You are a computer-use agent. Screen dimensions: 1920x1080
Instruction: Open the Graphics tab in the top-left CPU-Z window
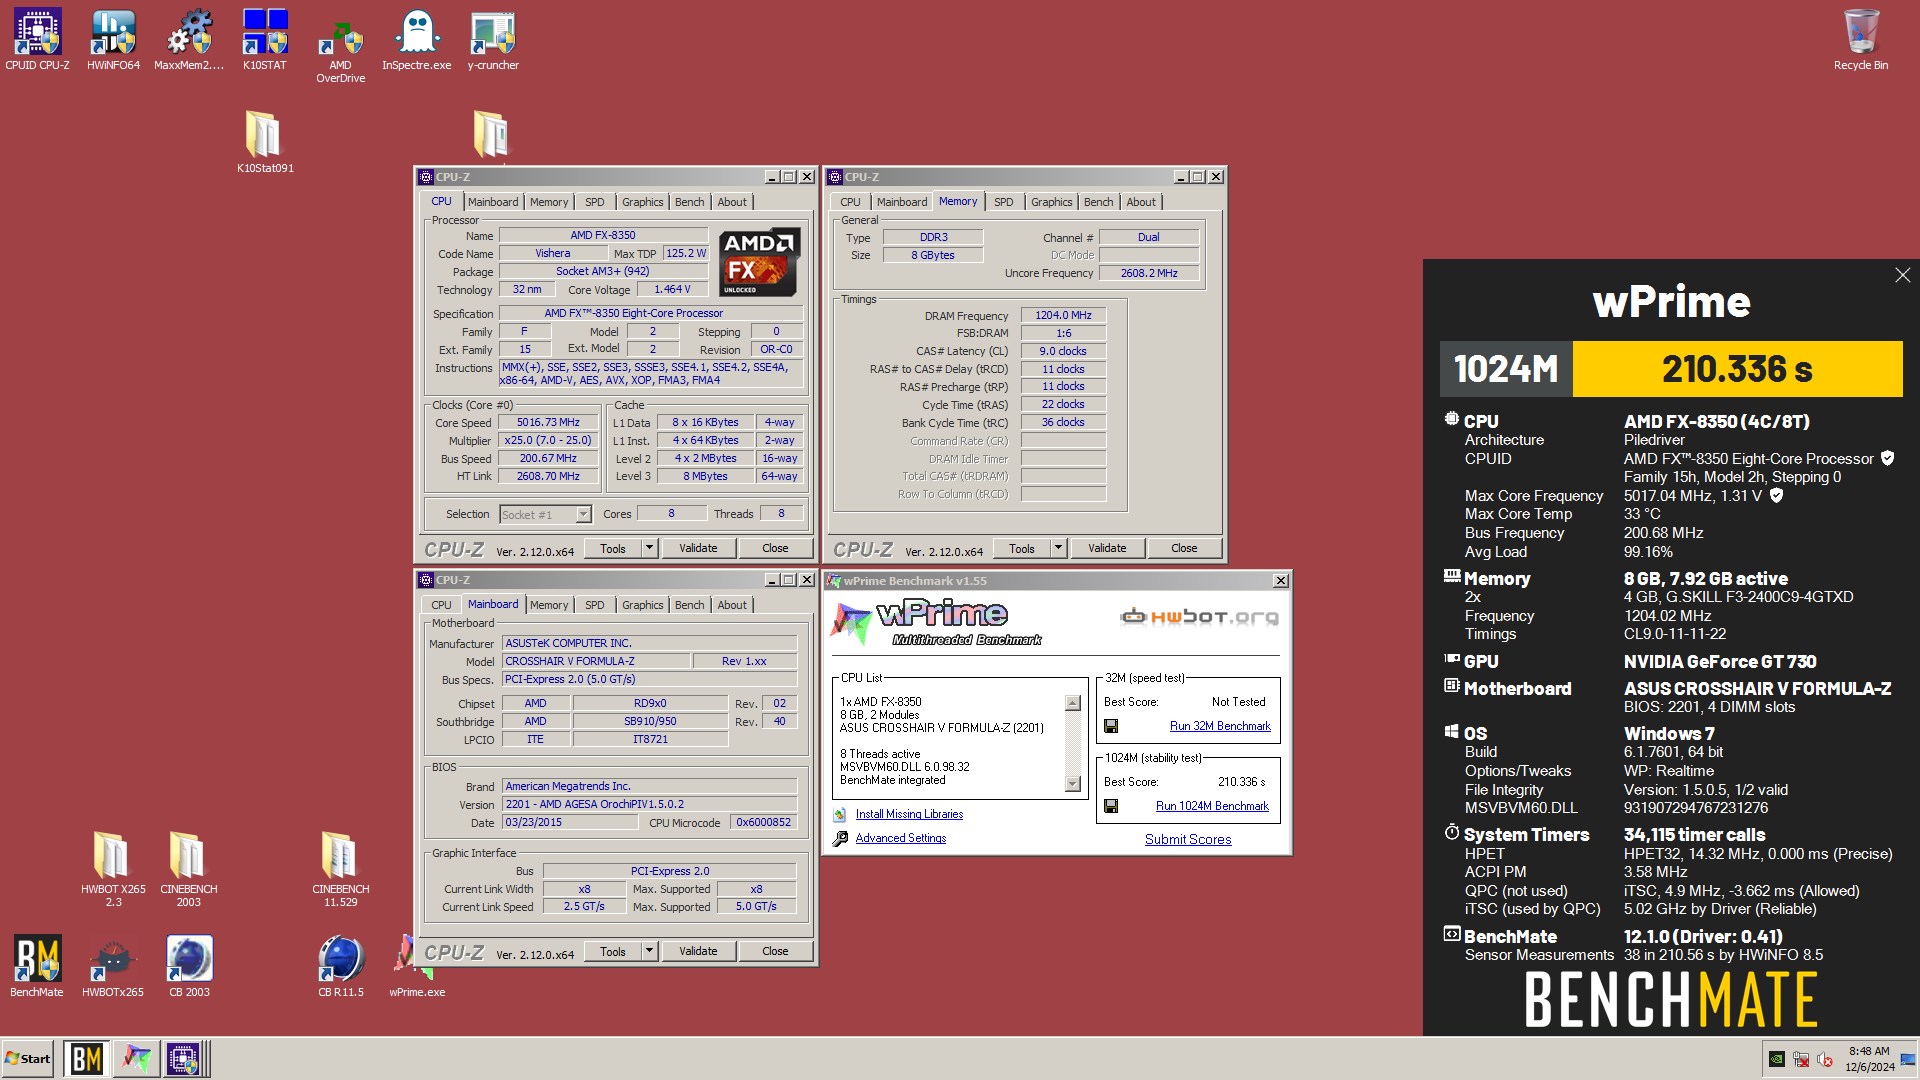coord(642,202)
